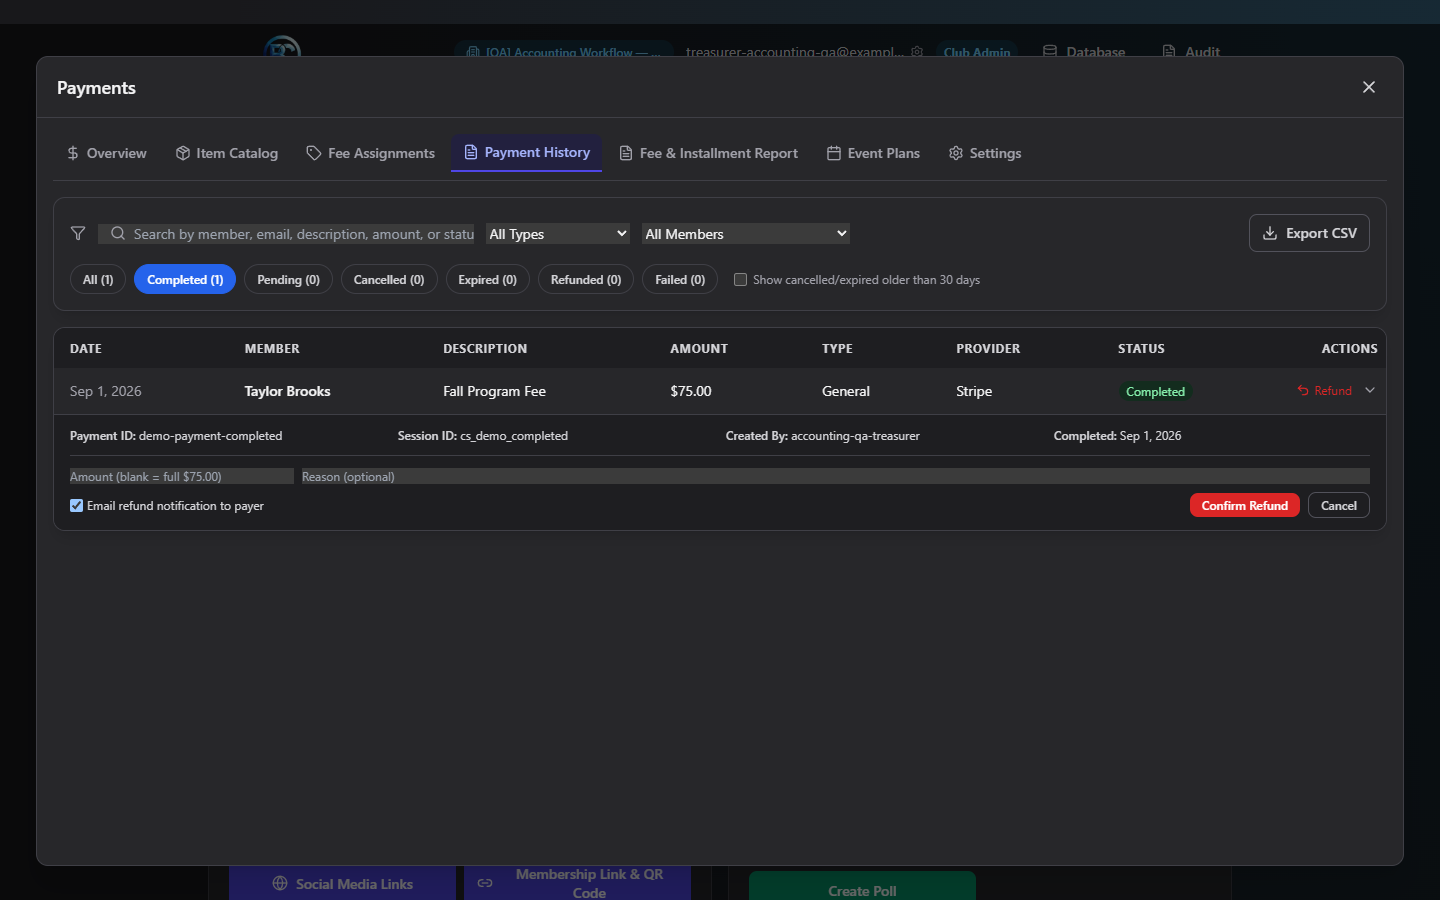Screen dimensions: 1440x900
Task: Click the calendar icon on Event Plans
Action: 834,153
